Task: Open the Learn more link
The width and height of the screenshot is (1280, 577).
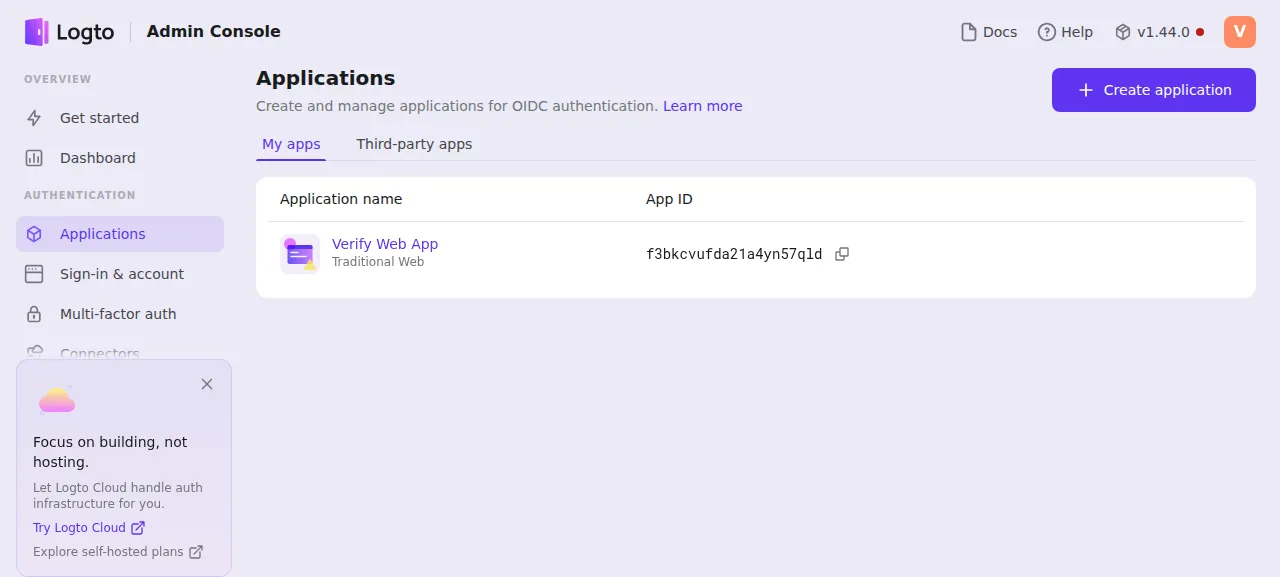Action: (x=703, y=106)
